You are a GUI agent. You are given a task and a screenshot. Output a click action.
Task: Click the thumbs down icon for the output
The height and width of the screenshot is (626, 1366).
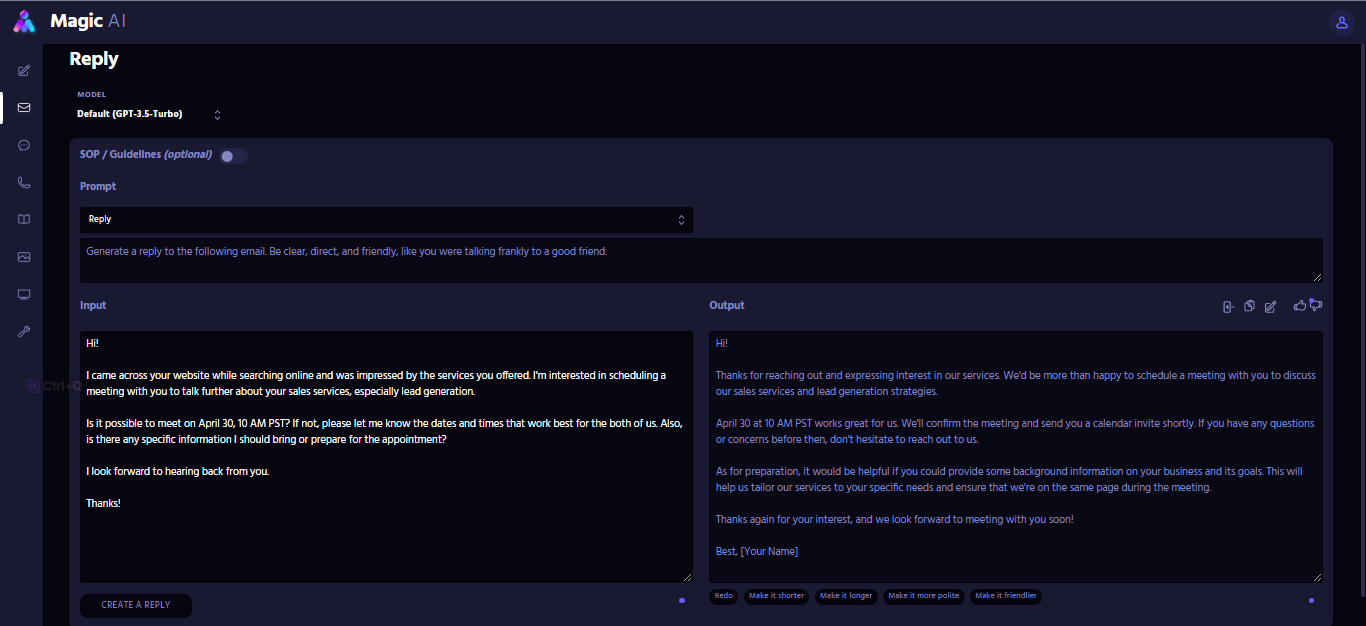click(x=1316, y=306)
